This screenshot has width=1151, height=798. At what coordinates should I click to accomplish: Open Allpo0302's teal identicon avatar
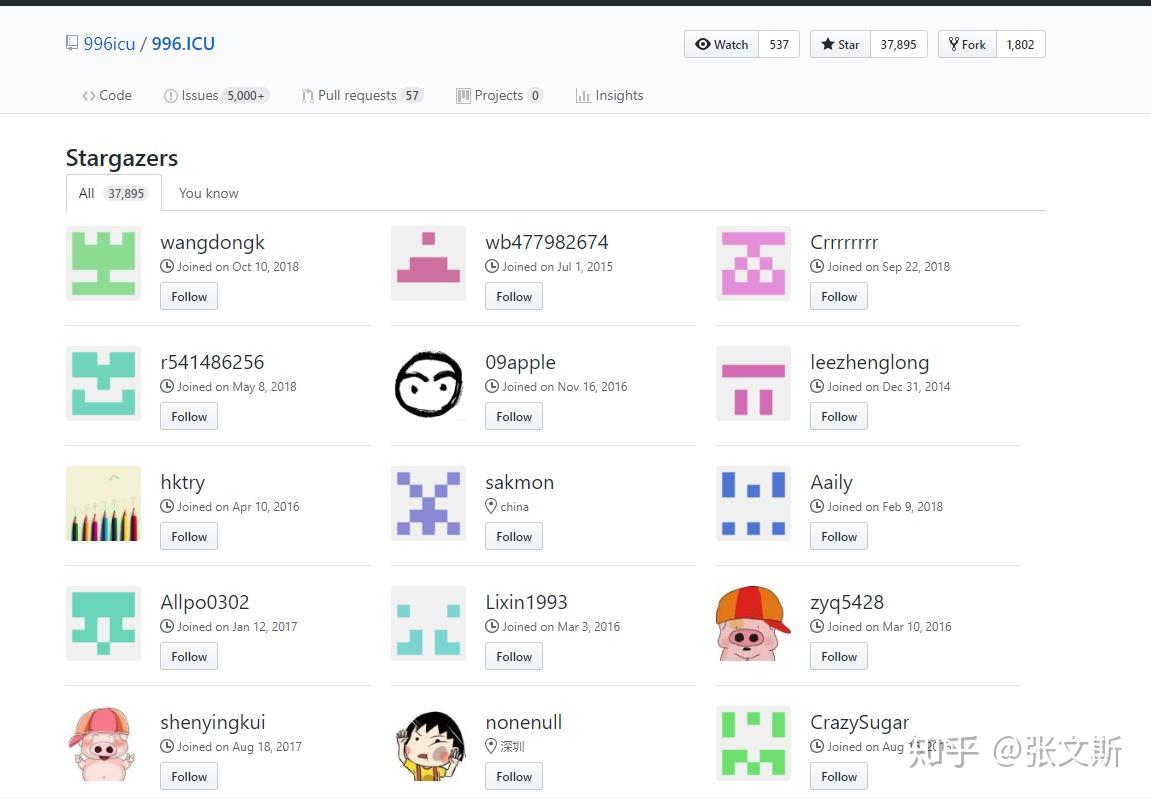104,623
